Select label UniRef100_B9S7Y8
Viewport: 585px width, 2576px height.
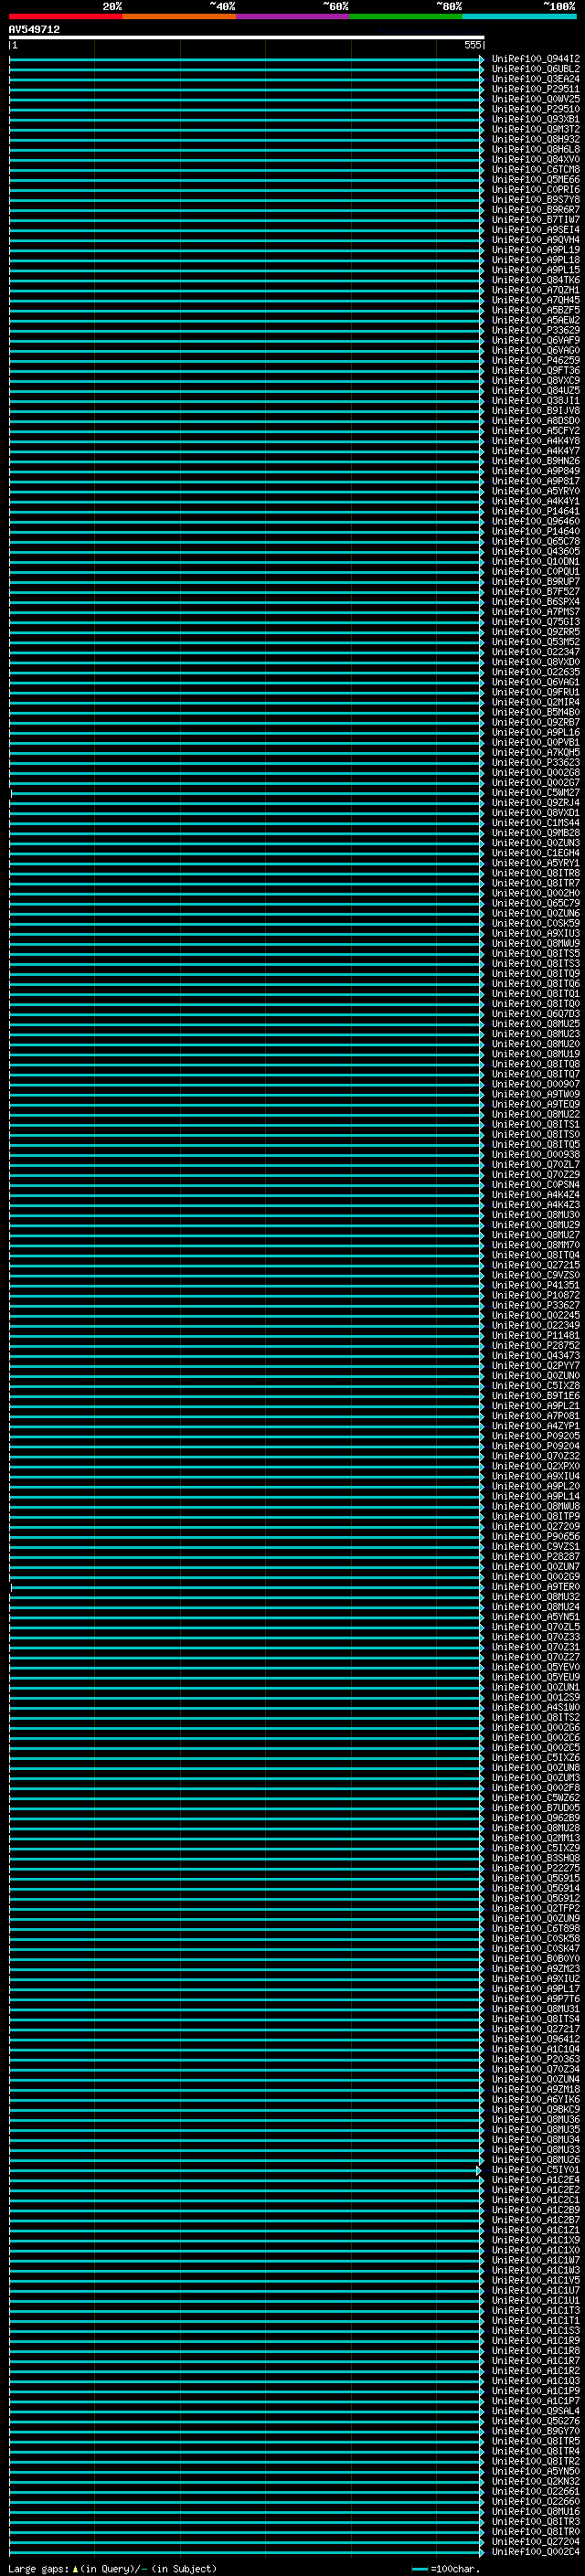[535, 200]
